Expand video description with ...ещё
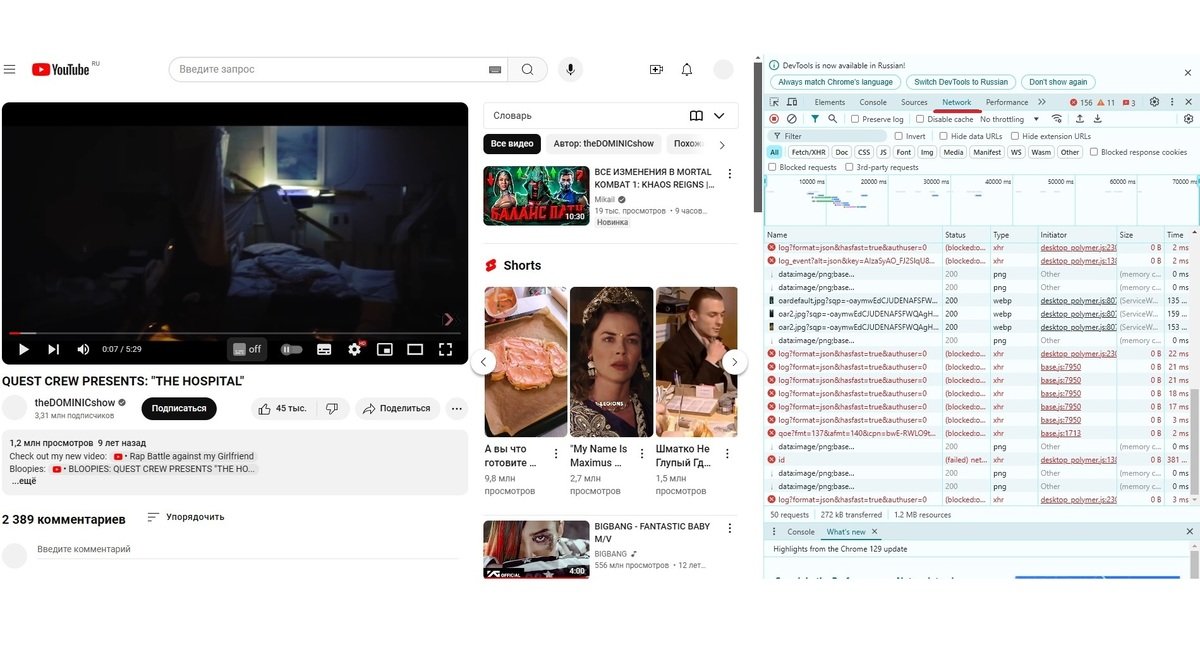Image resolution: width=1200 pixels, height=652 pixels. click(24, 481)
